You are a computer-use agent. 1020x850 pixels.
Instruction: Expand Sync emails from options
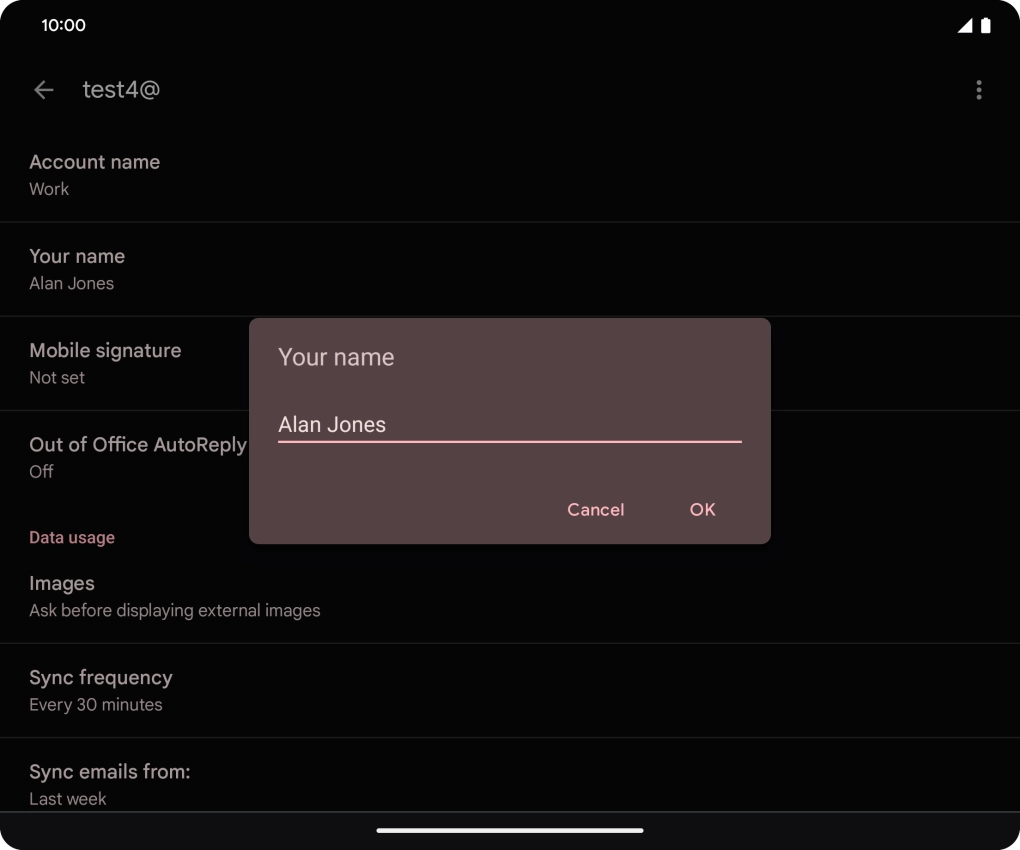109,783
